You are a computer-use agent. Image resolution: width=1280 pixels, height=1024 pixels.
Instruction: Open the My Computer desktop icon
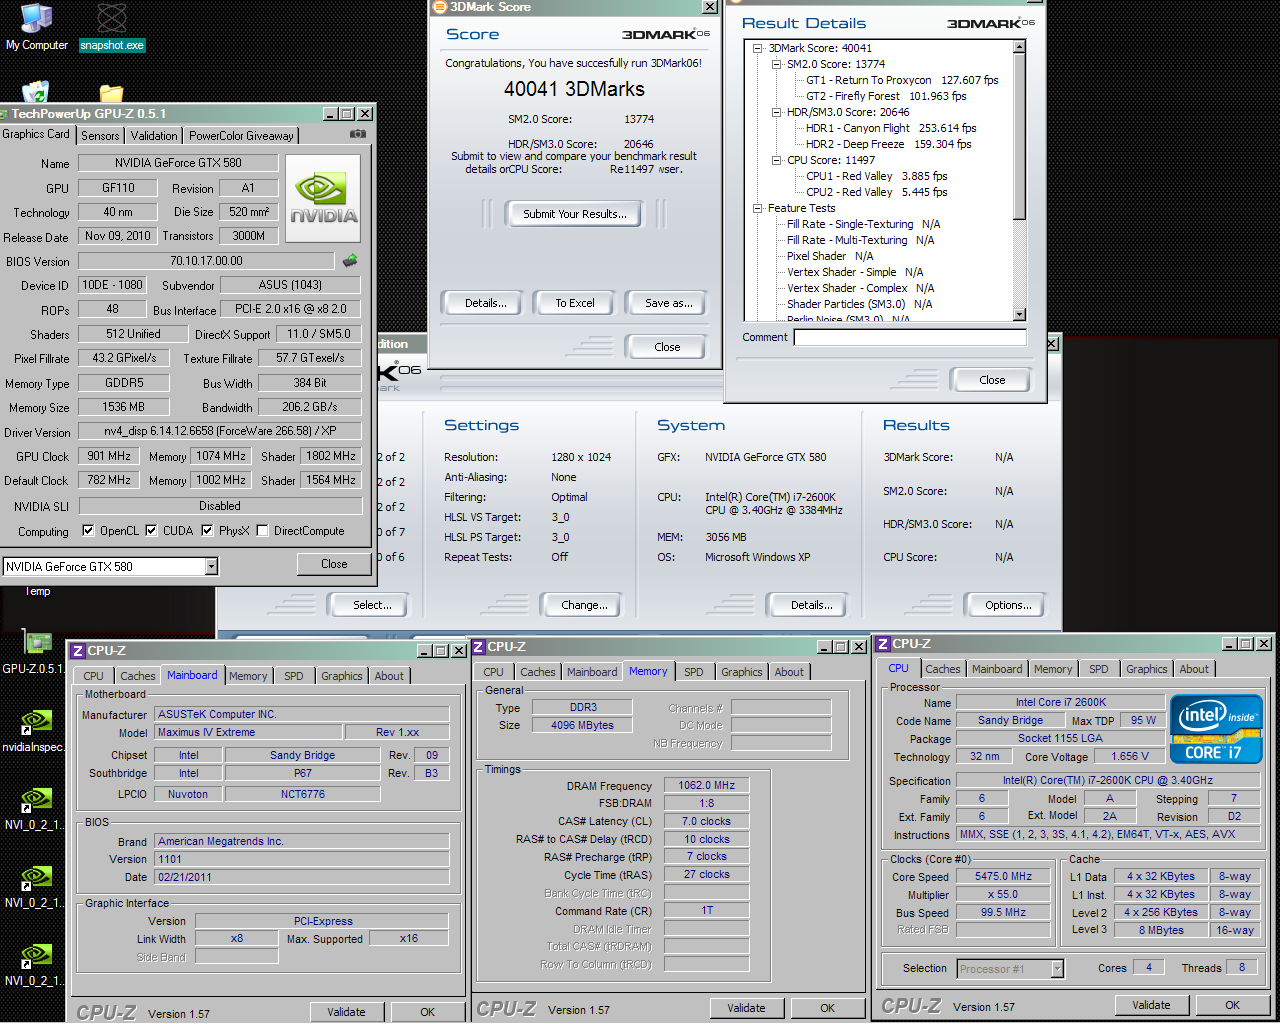(x=36, y=28)
